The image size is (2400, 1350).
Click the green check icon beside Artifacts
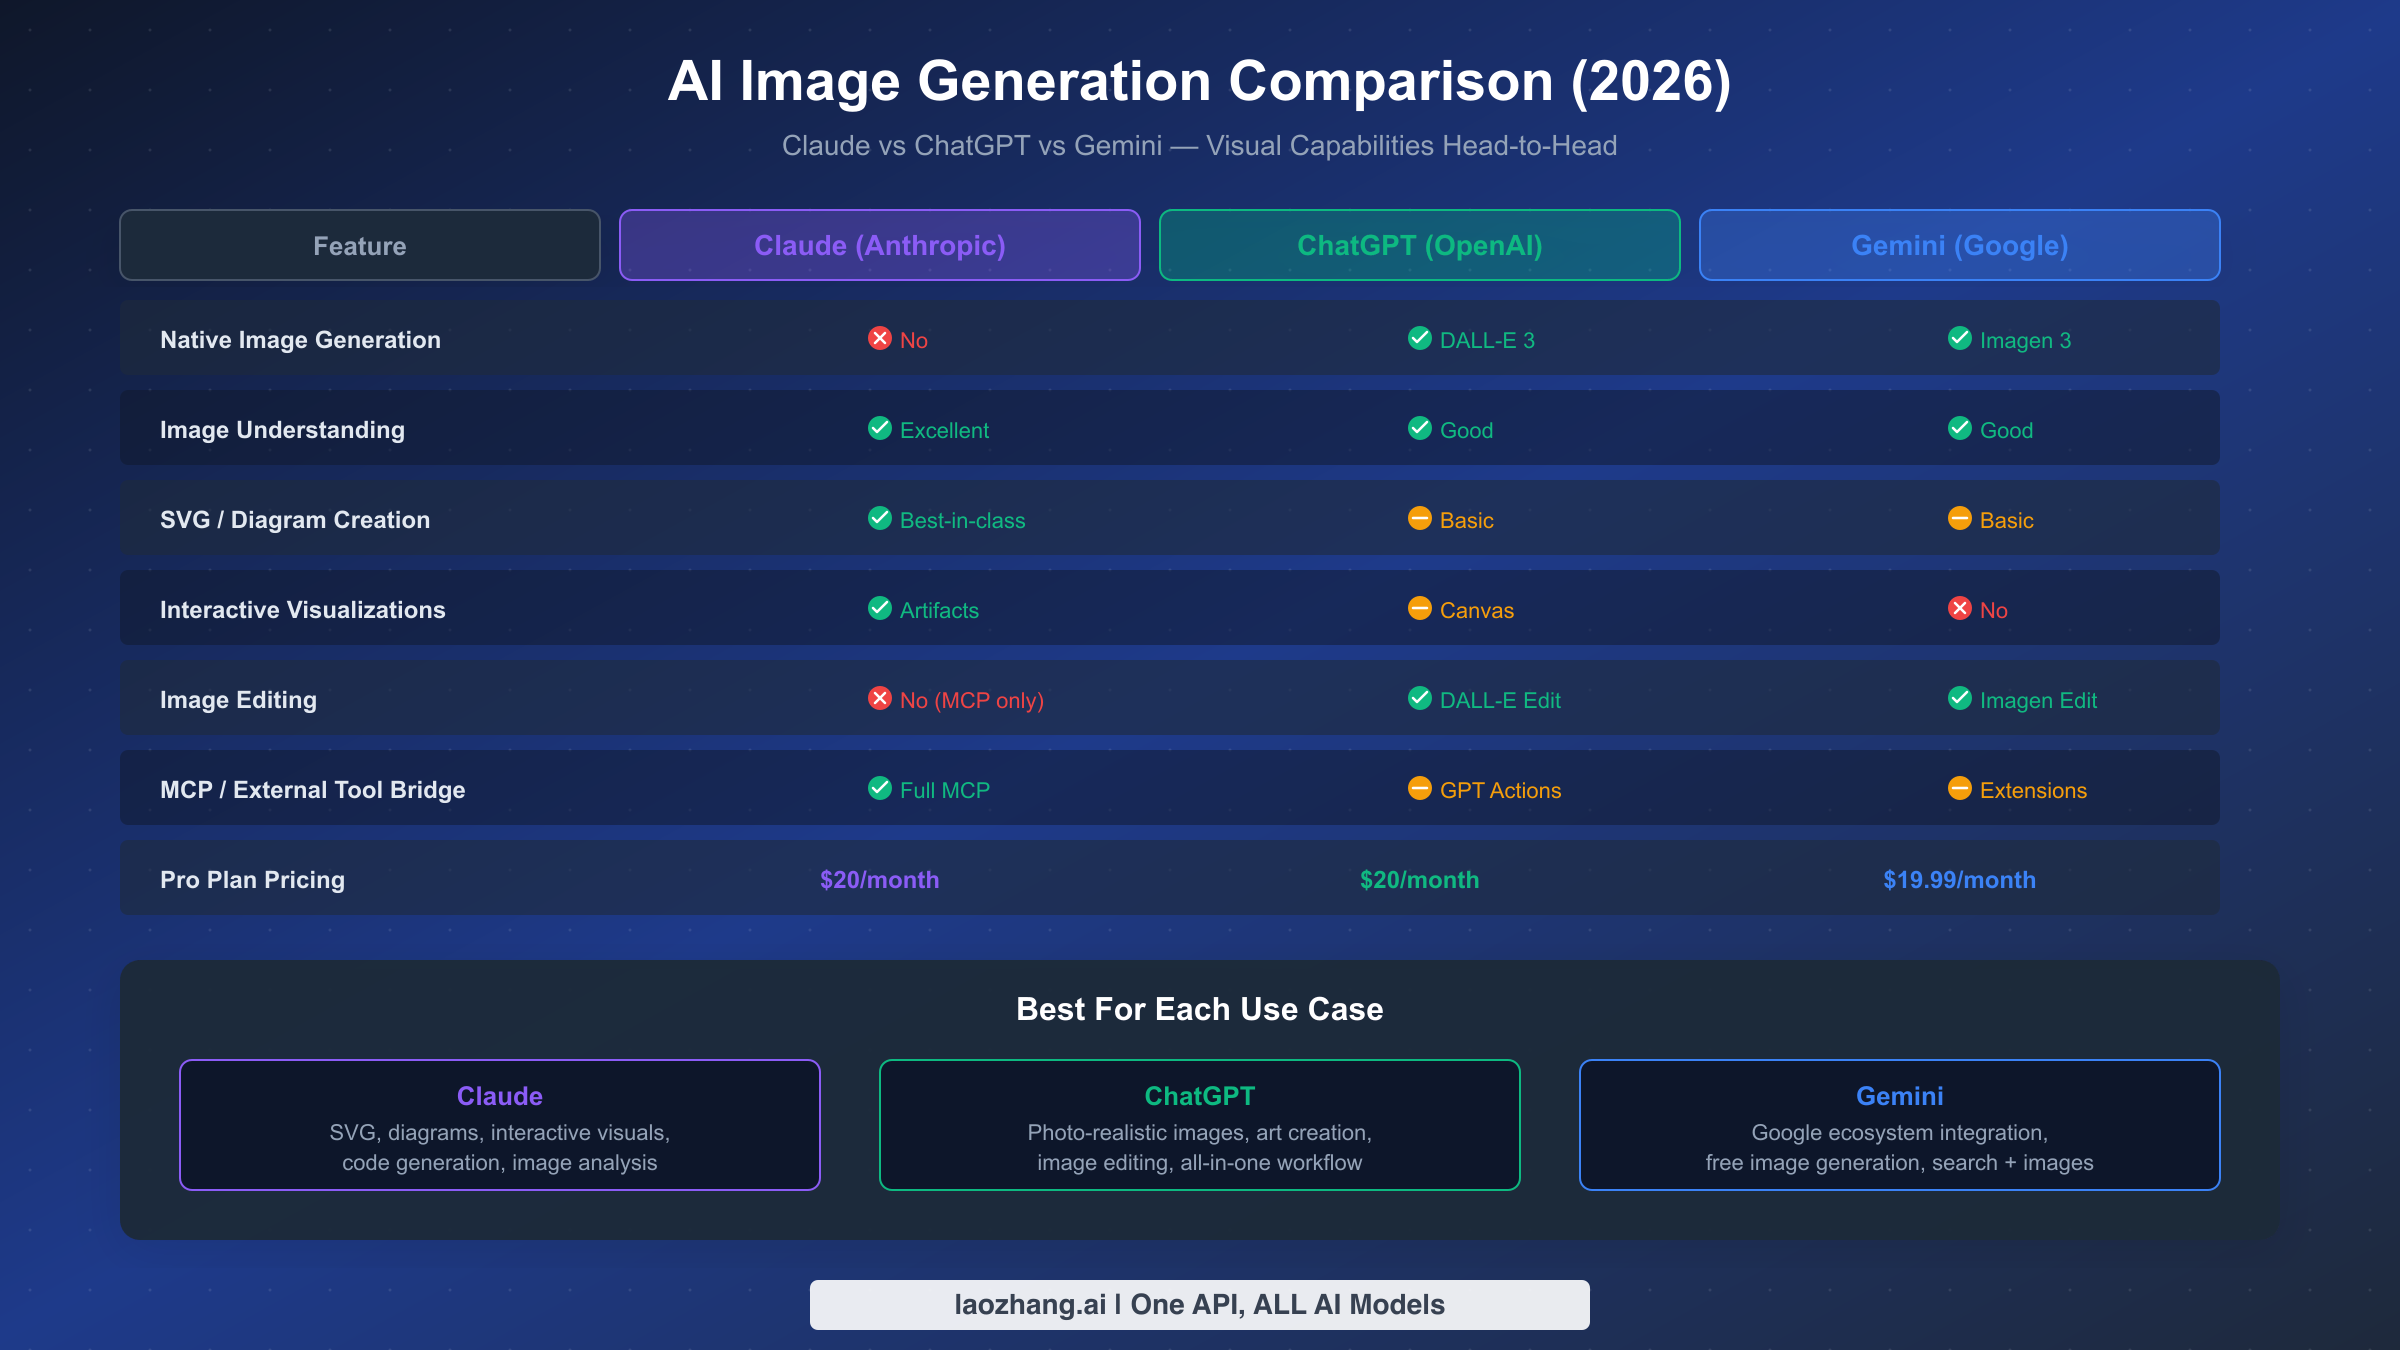click(x=879, y=609)
